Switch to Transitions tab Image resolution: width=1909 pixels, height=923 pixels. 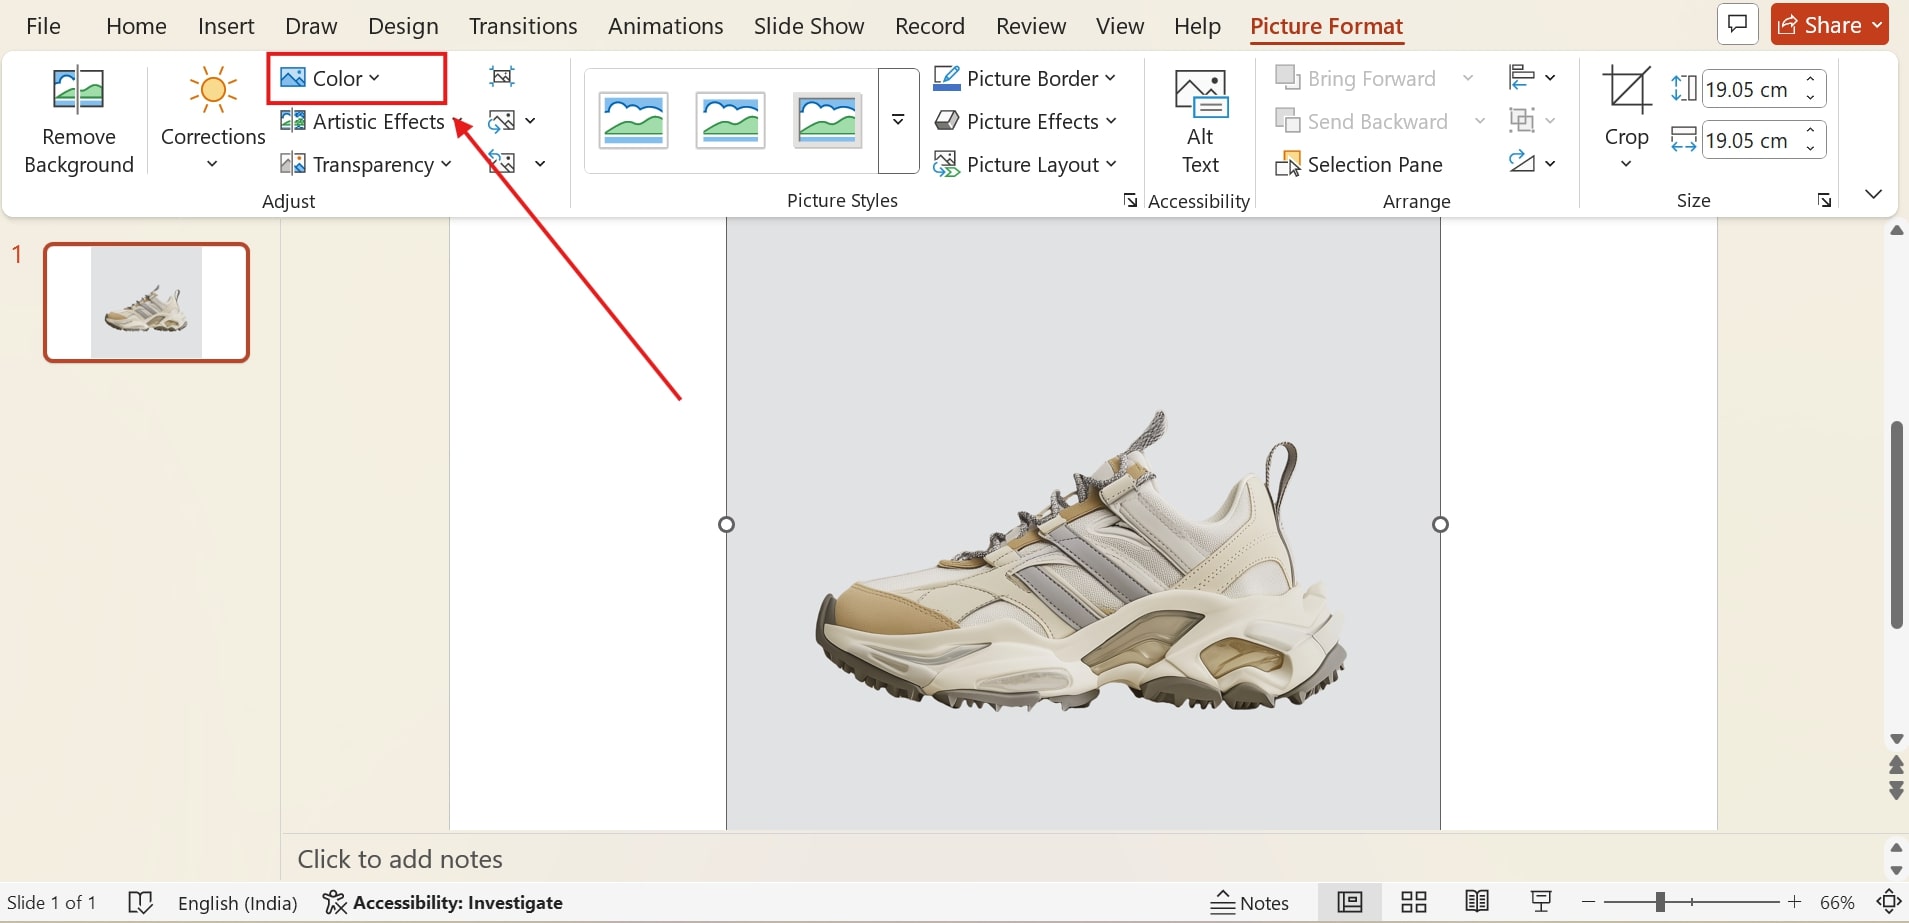click(x=523, y=26)
